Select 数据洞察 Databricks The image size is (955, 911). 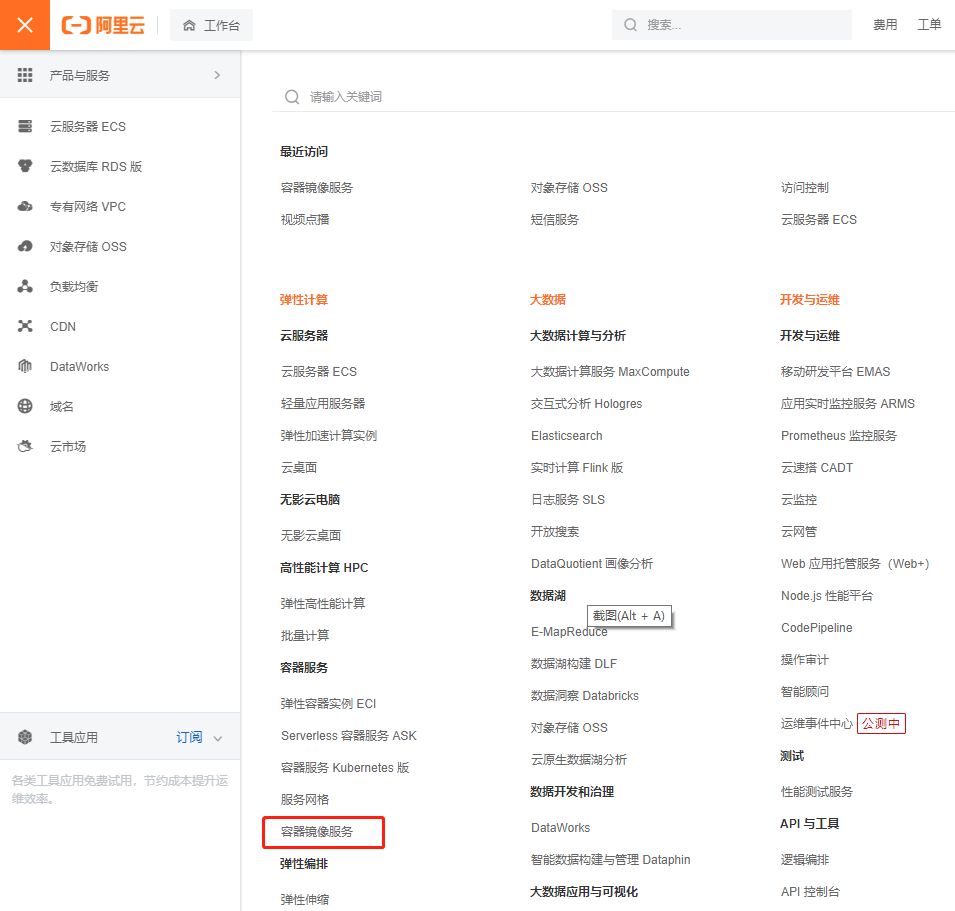(585, 695)
